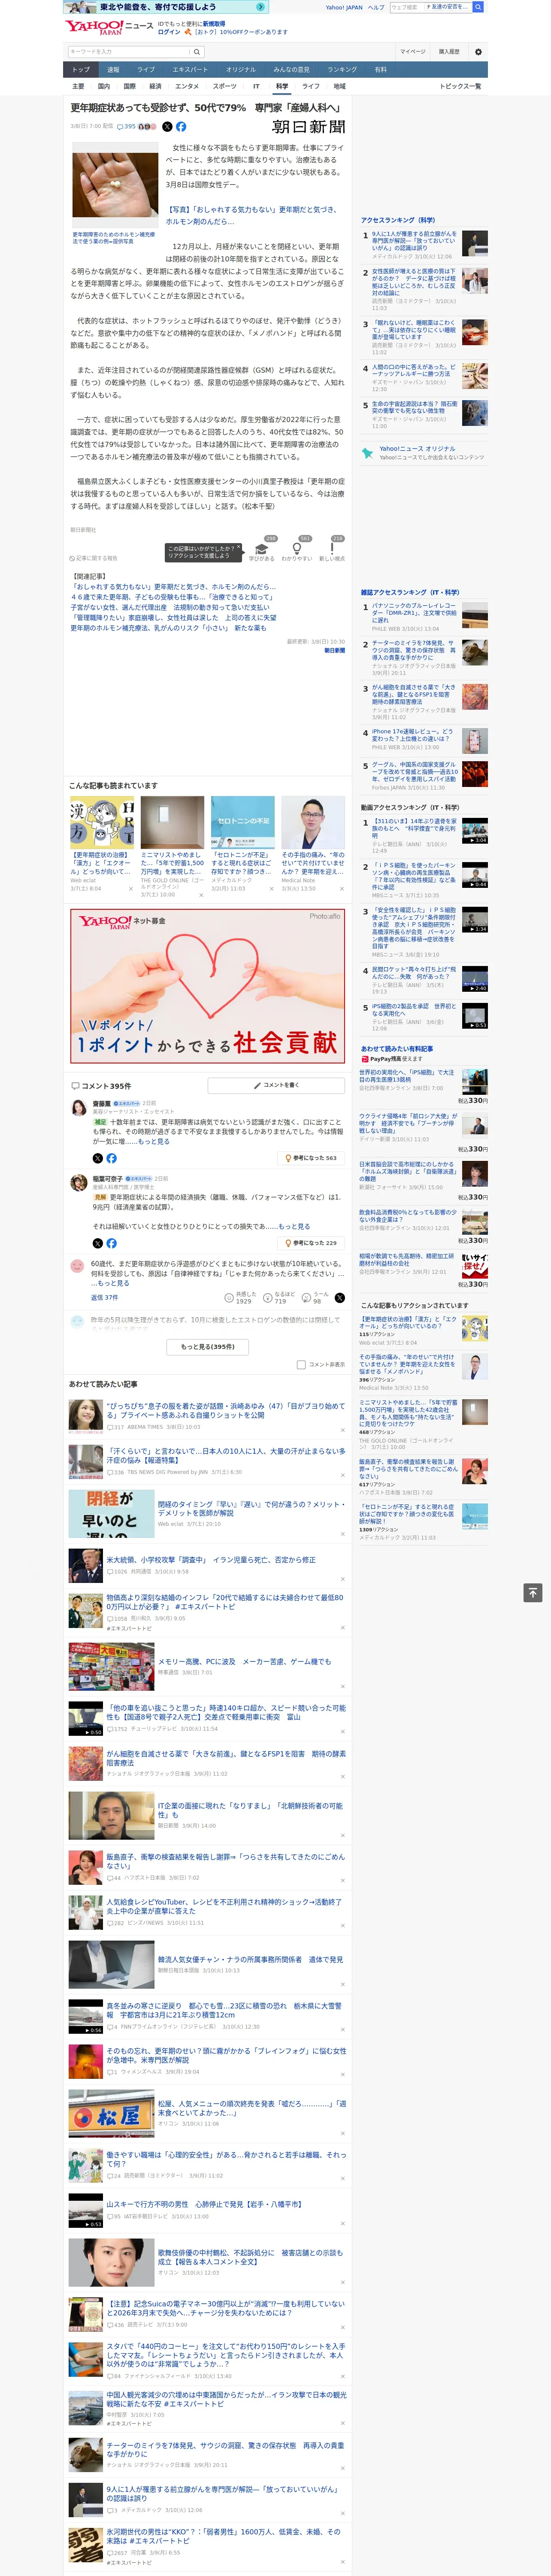Click the ログイン link in header

169,32
